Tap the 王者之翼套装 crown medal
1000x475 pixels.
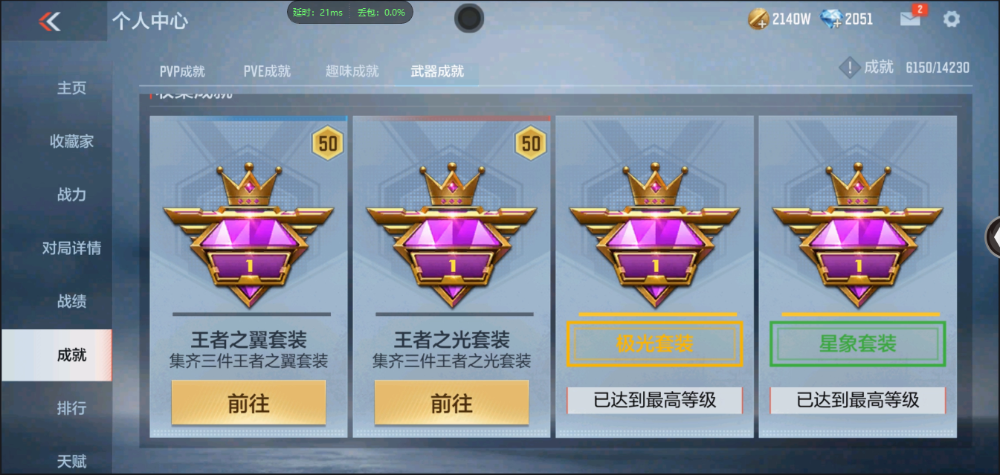[248, 235]
